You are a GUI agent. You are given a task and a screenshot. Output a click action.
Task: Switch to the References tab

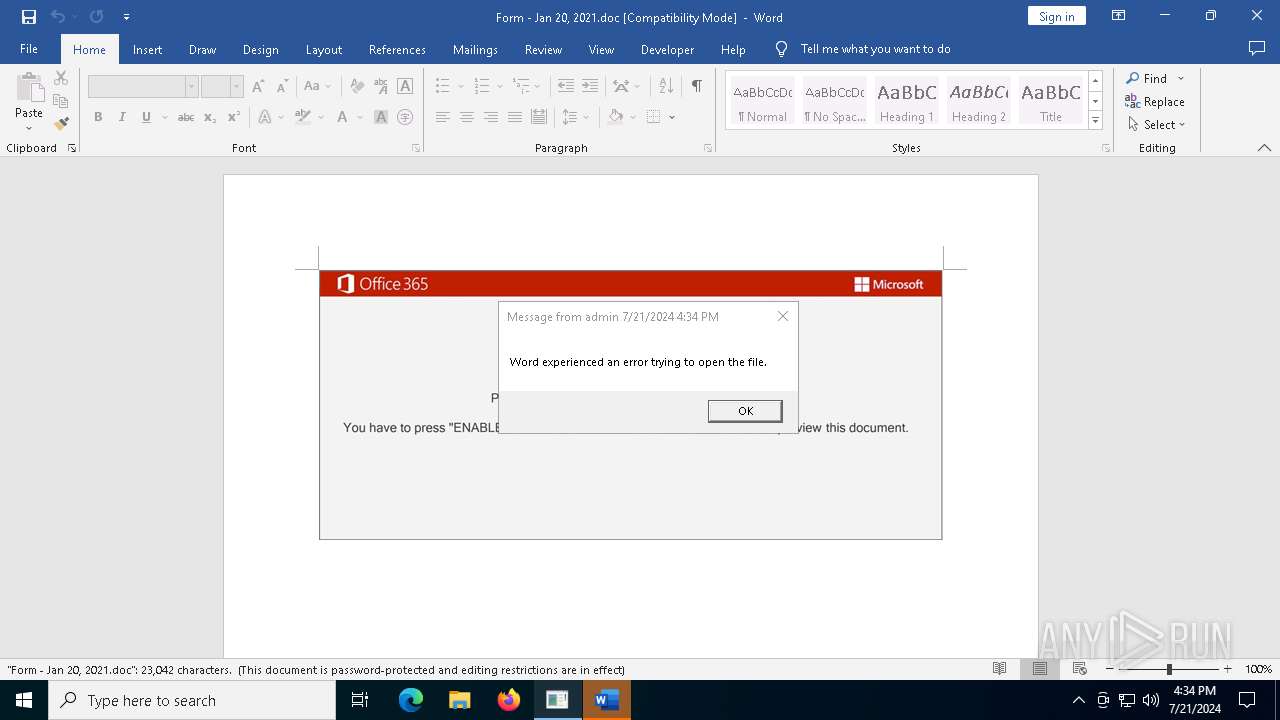397,49
